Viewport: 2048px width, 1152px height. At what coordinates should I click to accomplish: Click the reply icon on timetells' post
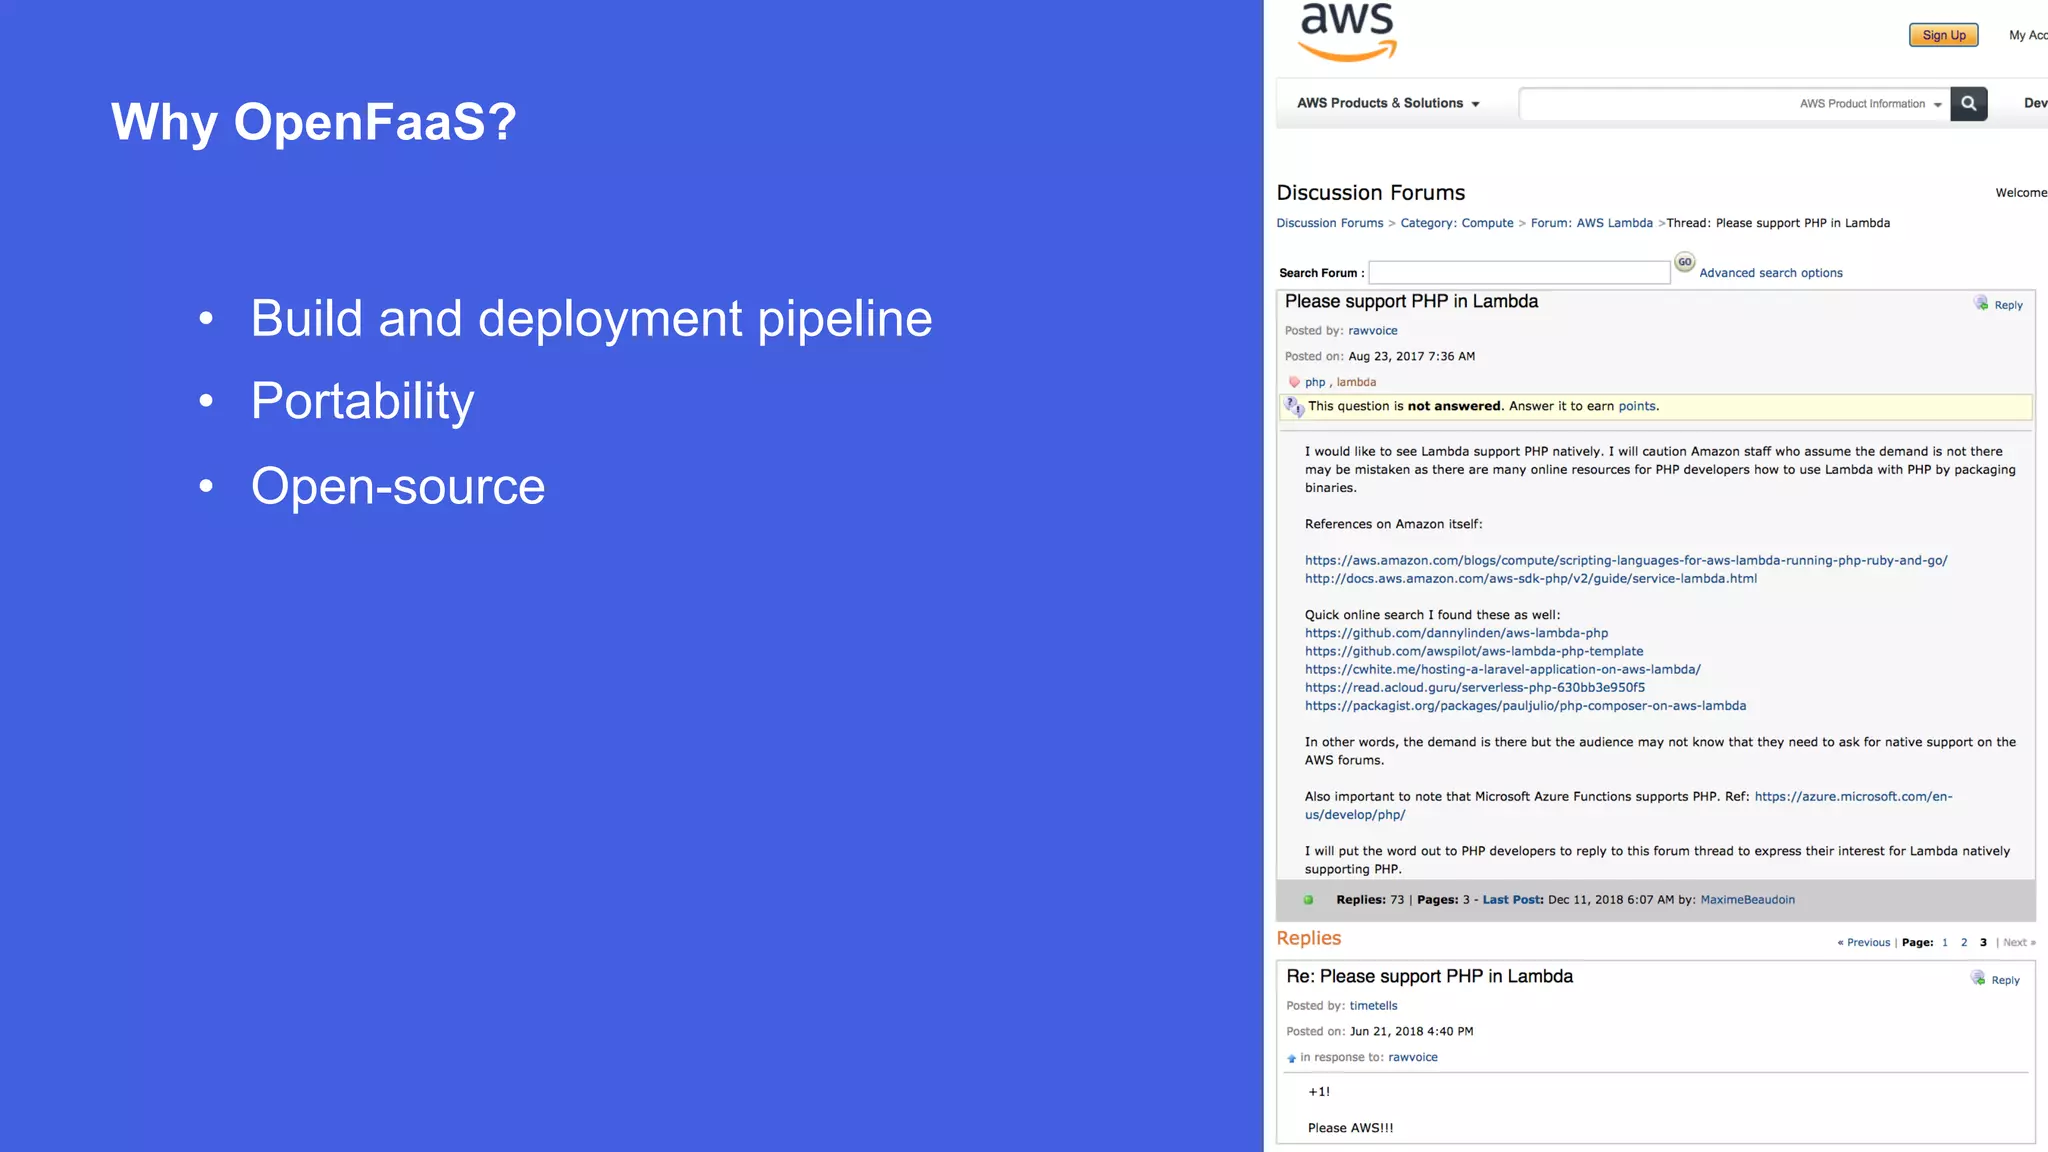(1978, 978)
